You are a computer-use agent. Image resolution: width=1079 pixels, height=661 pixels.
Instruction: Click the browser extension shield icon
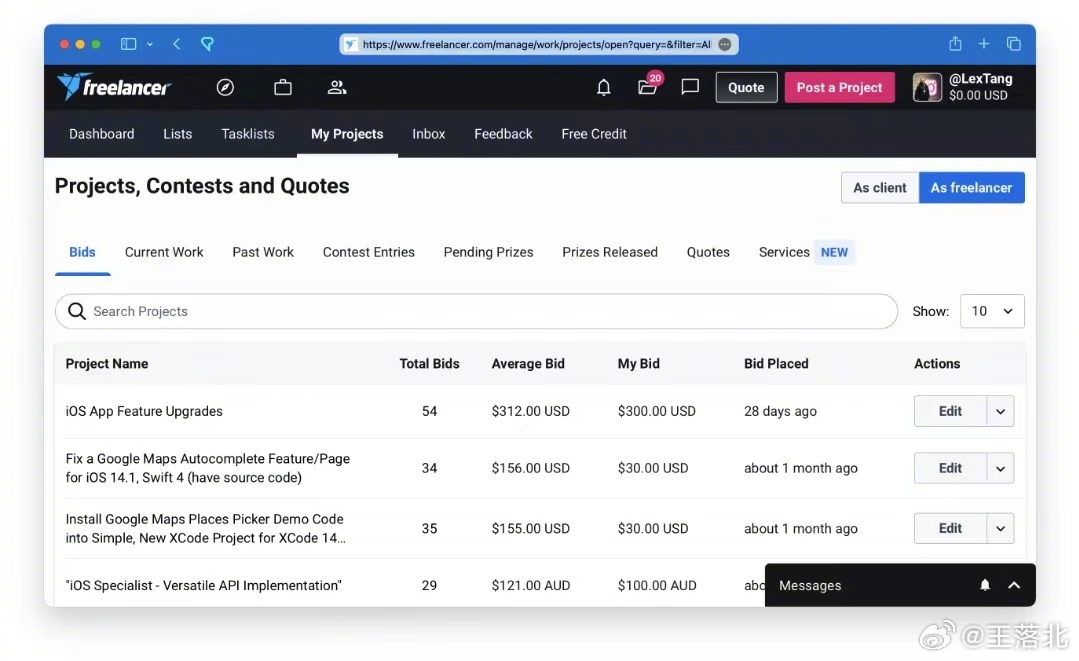click(207, 44)
